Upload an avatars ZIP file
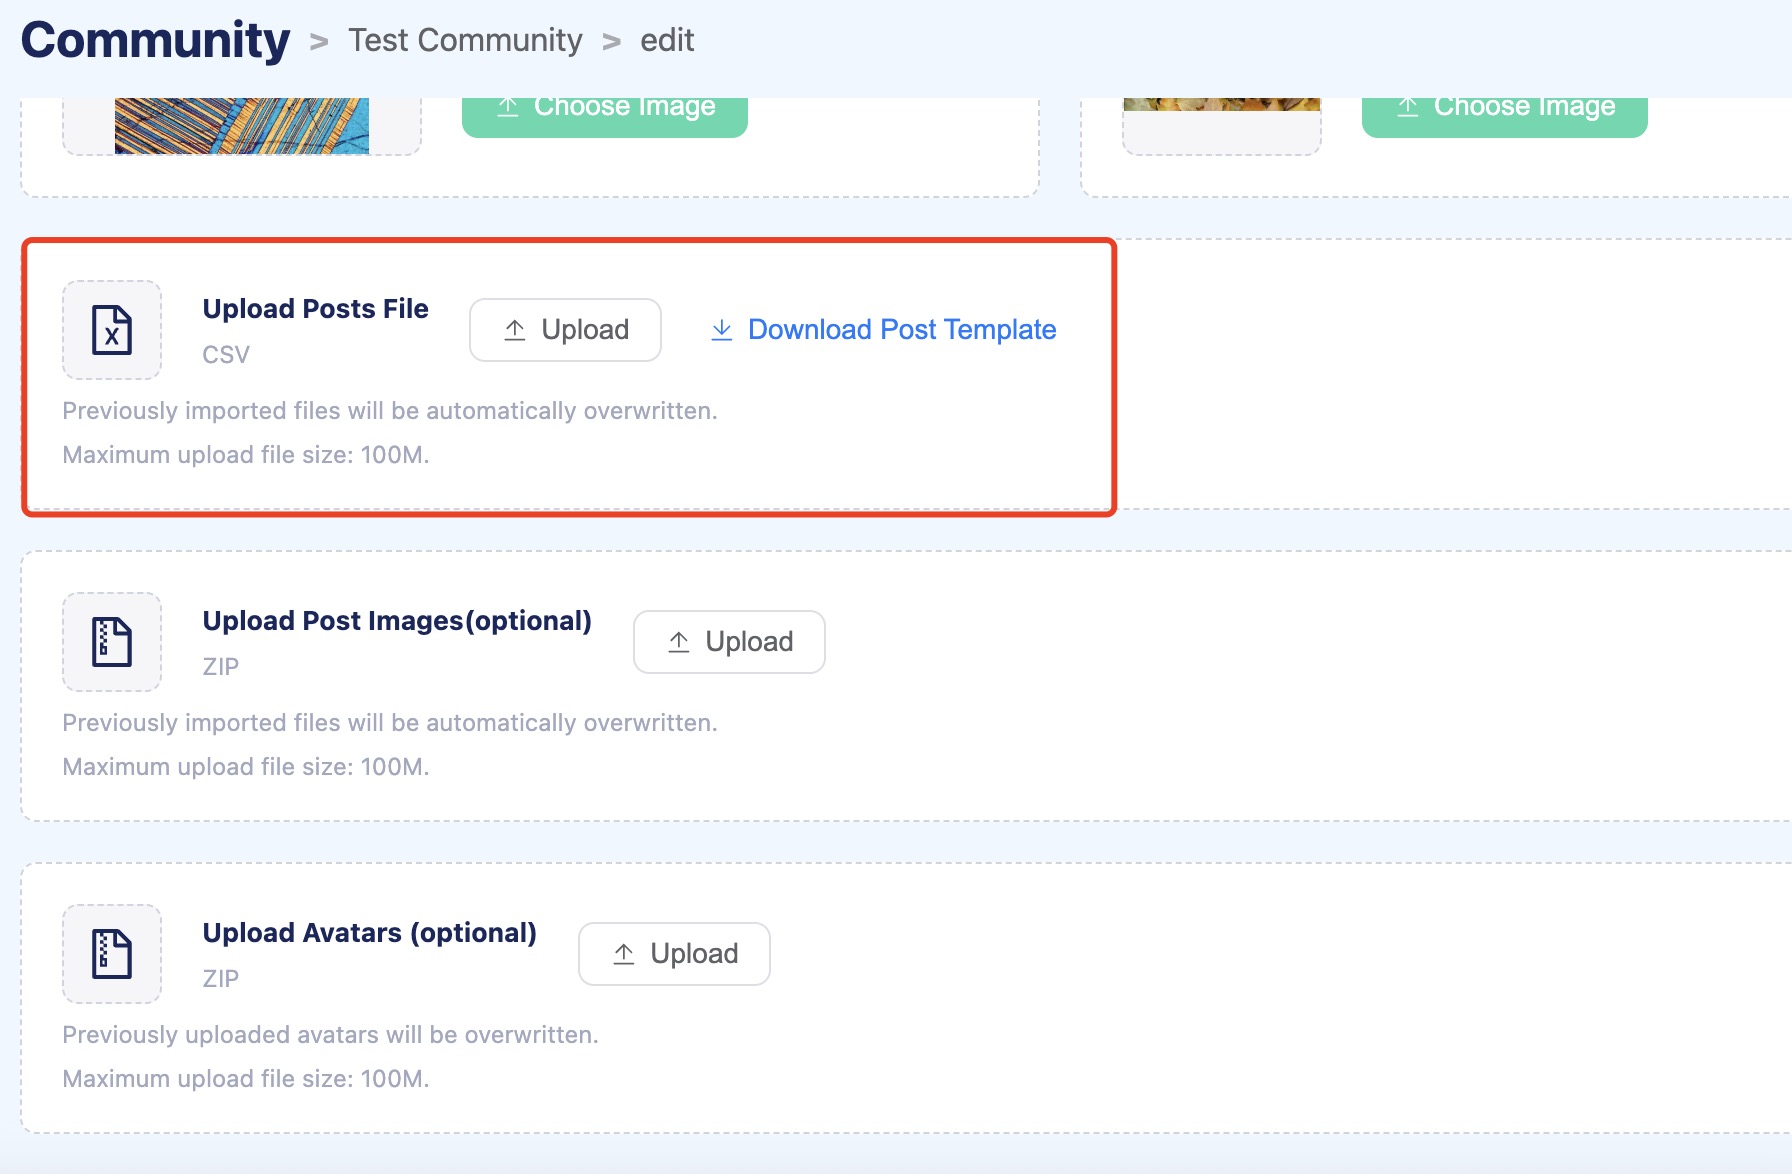Image resolution: width=1792 pixels, height=1174 pixels. [674, 954]
